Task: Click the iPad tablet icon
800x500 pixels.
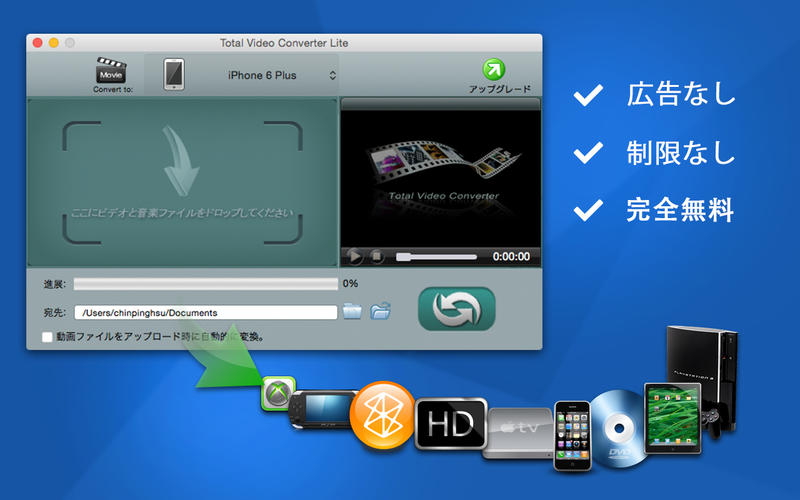Action: click(x=672, y=418)
